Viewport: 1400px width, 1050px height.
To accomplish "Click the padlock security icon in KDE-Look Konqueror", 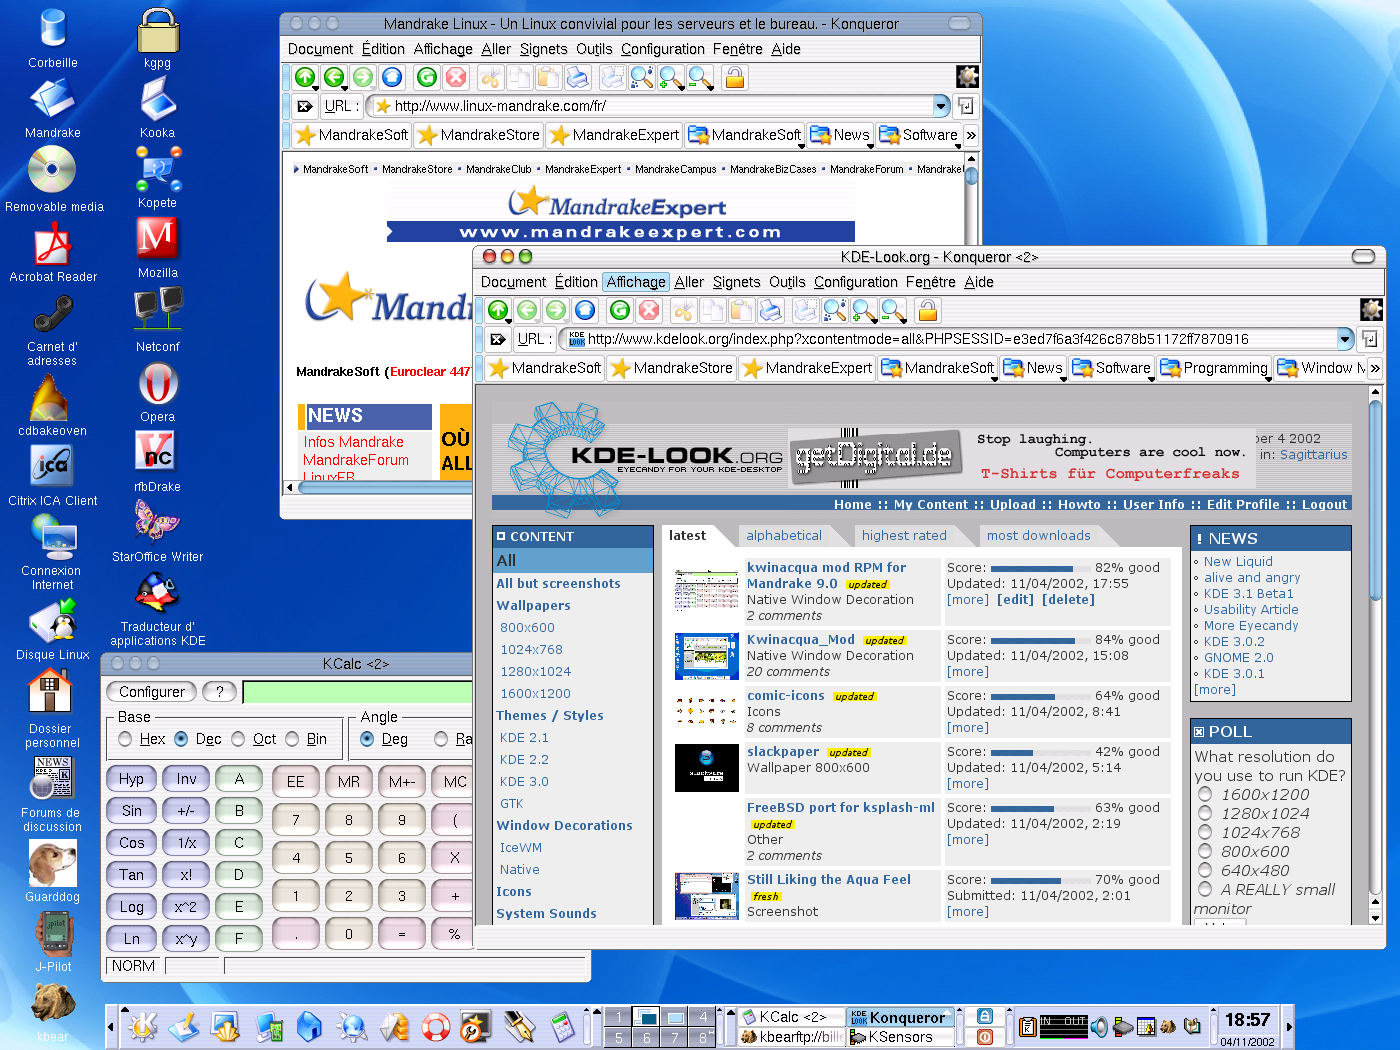I will (x=928, y=311).
